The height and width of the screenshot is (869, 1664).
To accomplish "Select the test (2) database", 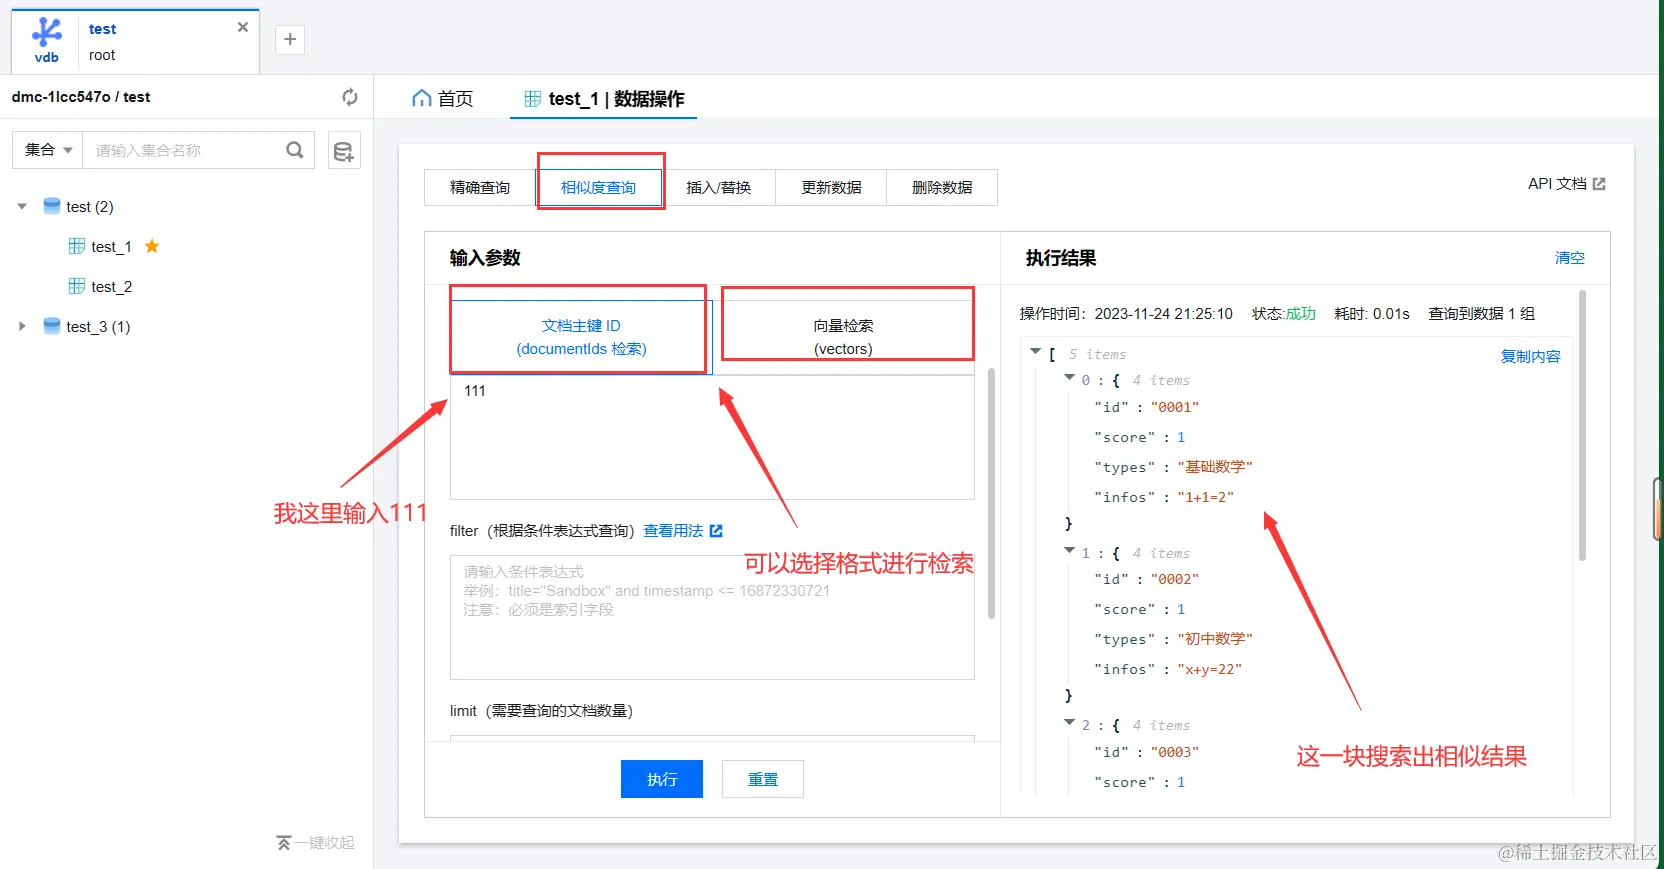I will [x=89, y=206].
